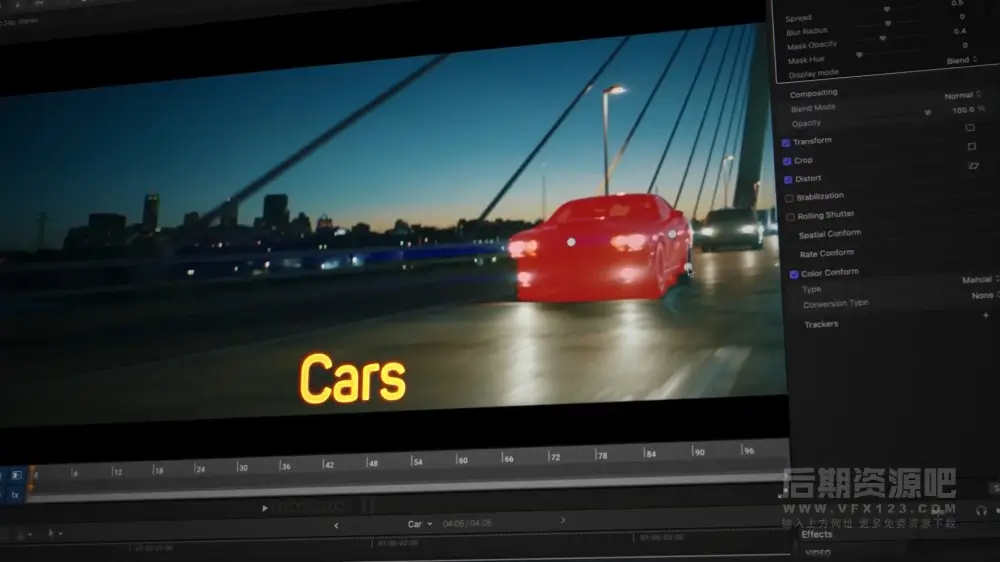Image resolution: width=1000 pixels, height=562 pixels.
Task: Click the Distort parallelogram icon
Action: pos(973,166)
